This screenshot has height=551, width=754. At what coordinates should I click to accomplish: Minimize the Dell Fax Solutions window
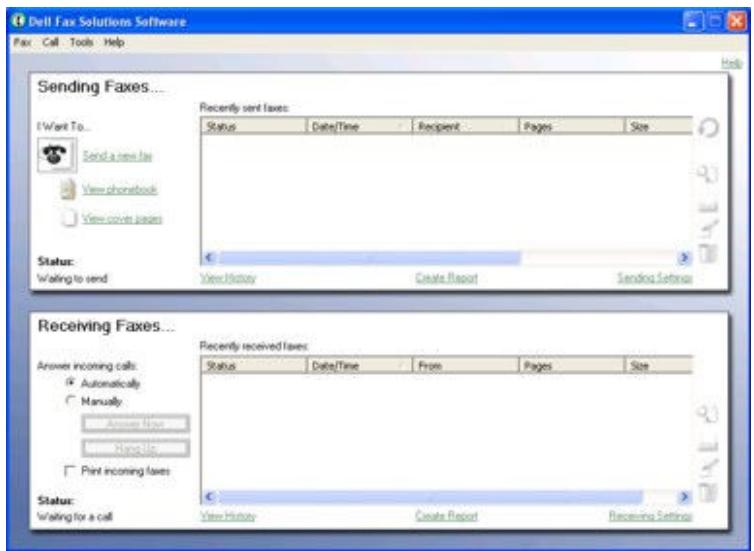[692, 21]
